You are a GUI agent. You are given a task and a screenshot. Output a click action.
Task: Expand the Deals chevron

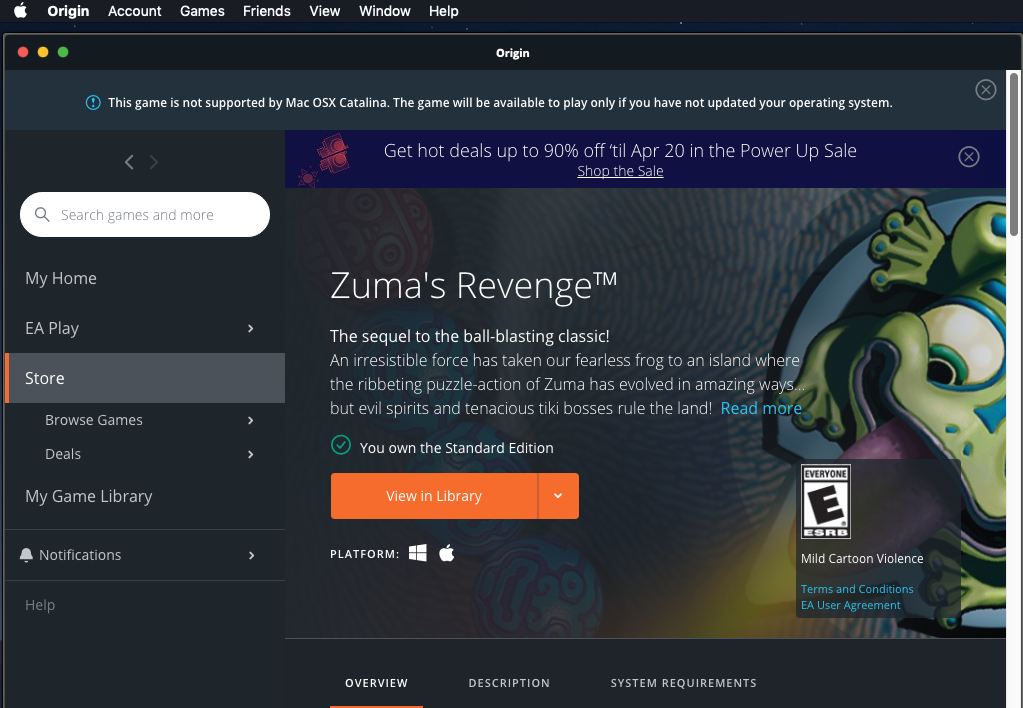[x=251, y=454]
